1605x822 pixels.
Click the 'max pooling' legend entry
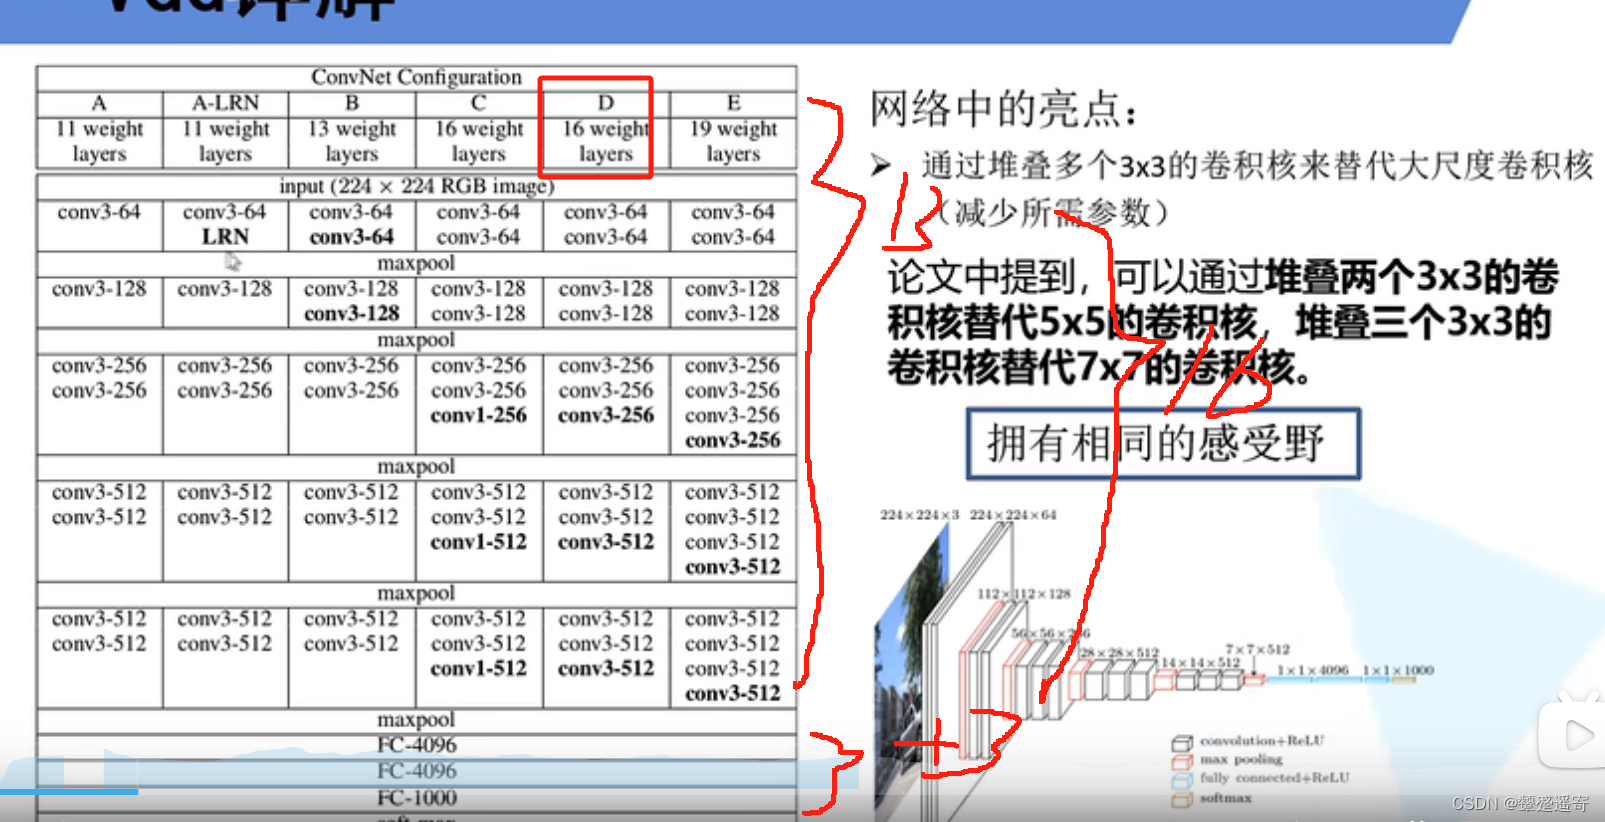tap(1228, 760)
